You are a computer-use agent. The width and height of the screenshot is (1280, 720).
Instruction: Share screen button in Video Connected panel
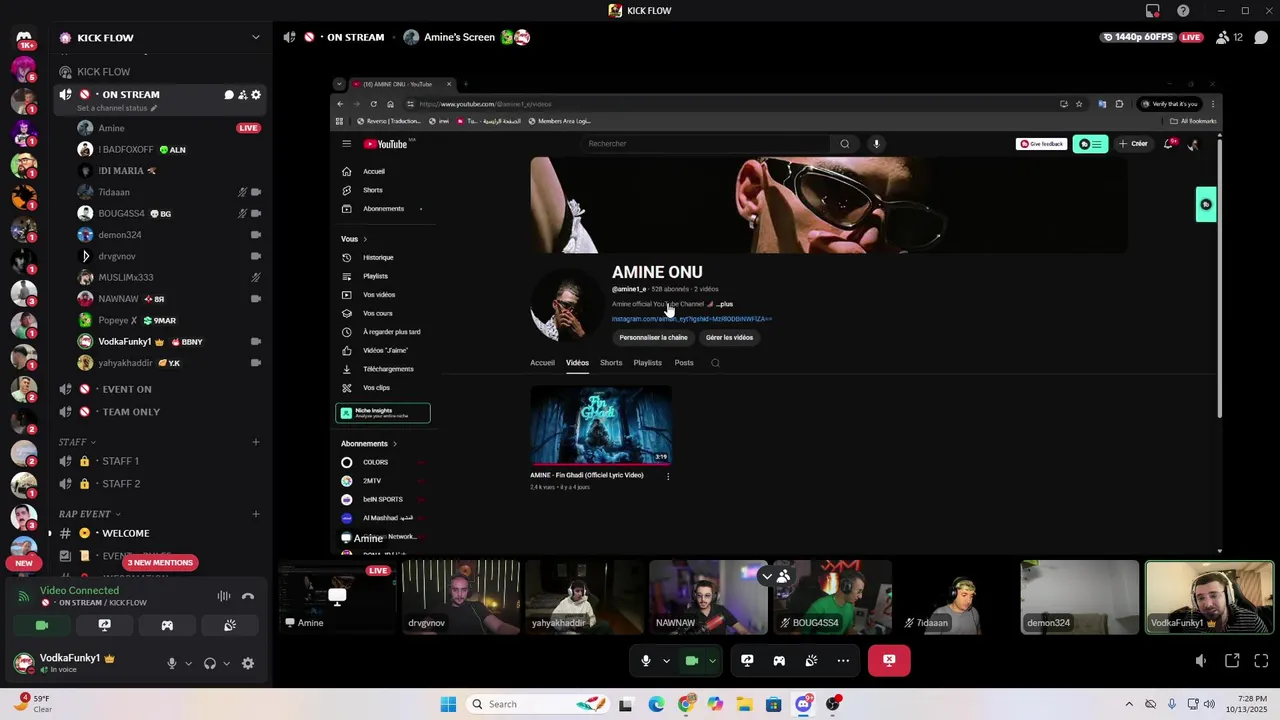[x=104, y=625]
